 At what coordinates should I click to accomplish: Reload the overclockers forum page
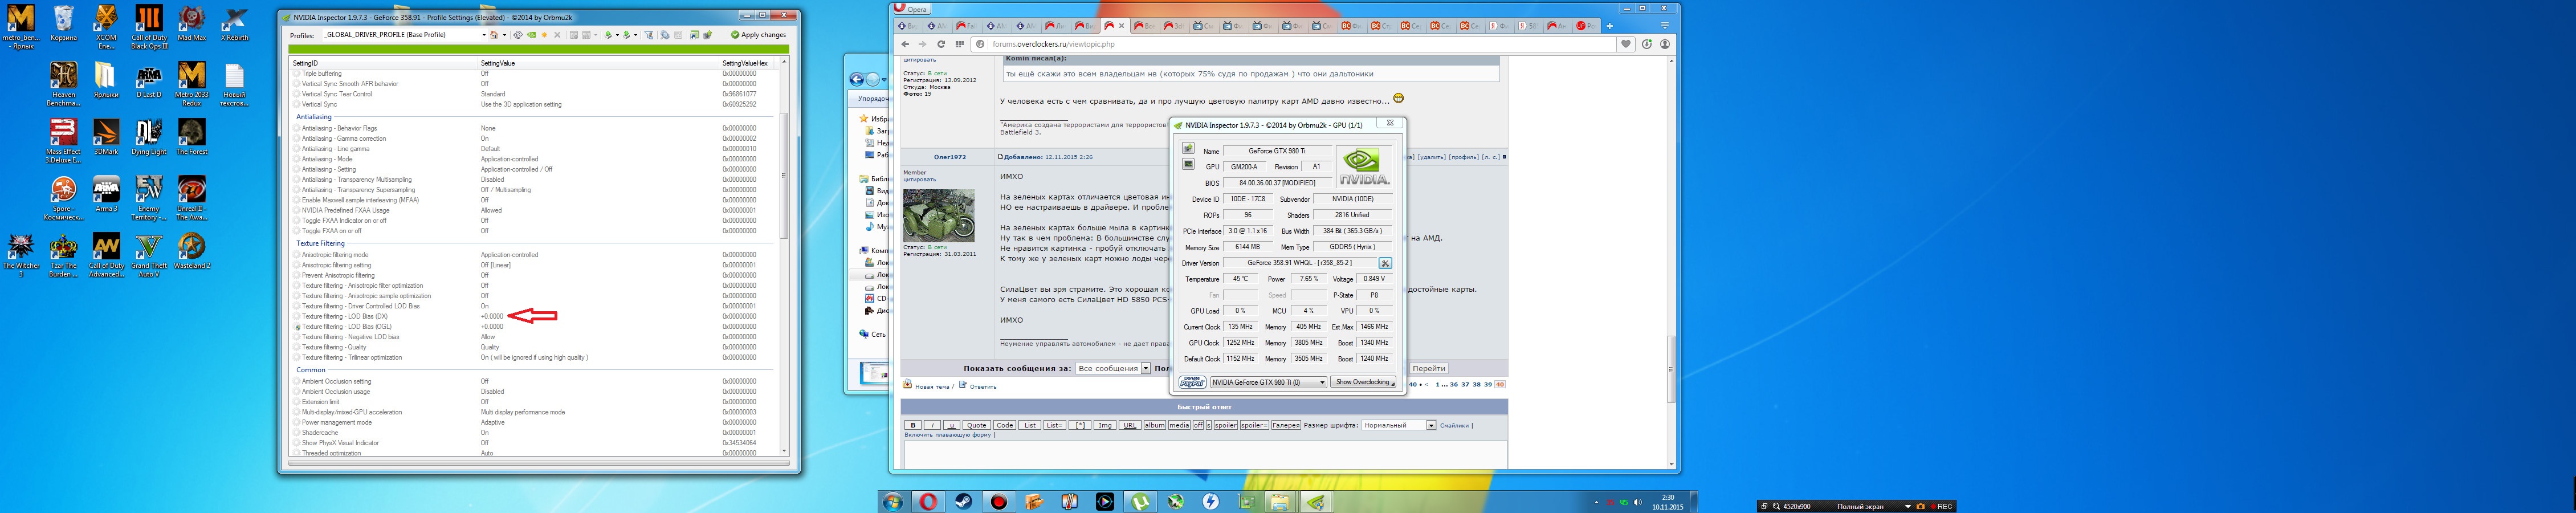[x=941, y=44]
